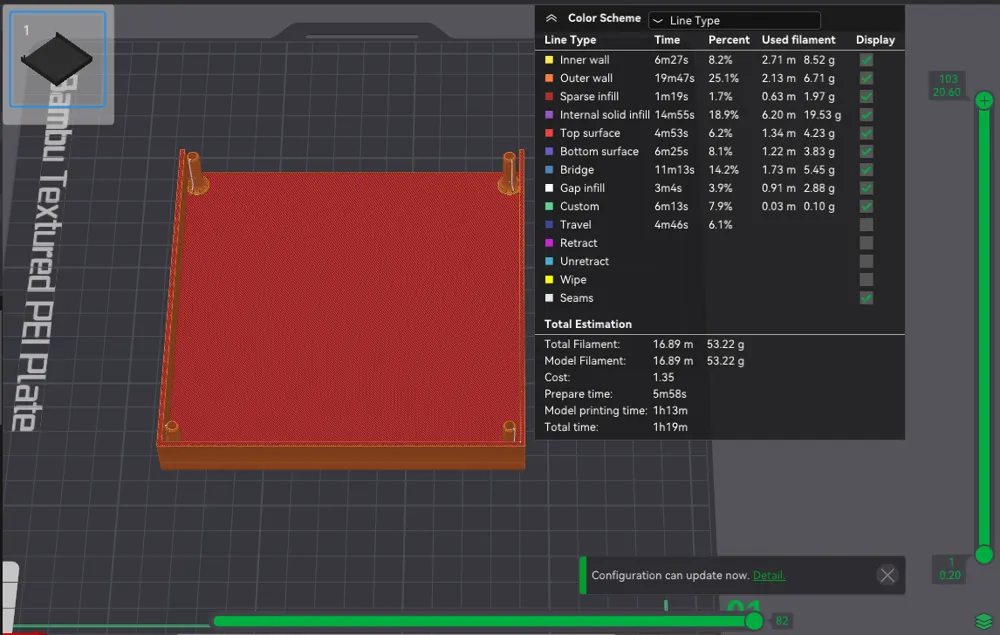Click the horizontal move slider handle
This screenshot has height=635, width=1000.
click(x=754, y=621)
